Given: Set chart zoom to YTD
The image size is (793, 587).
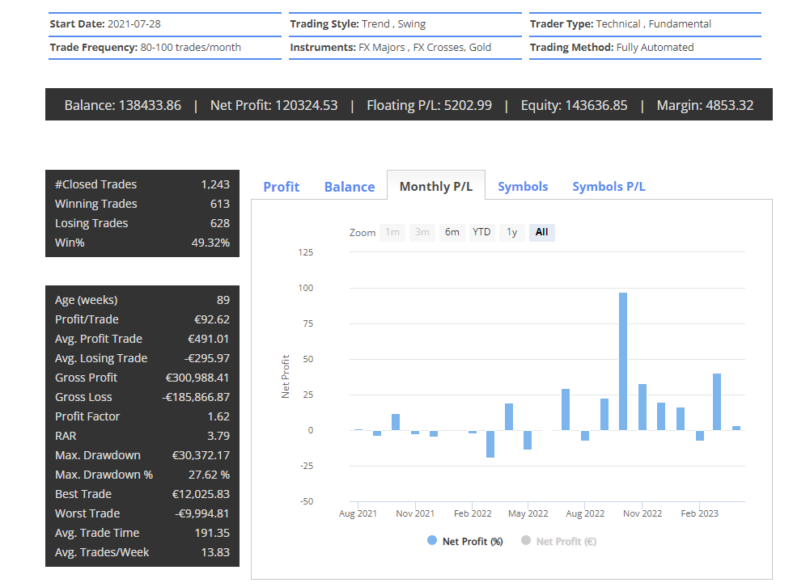Looking at the screenshot, I should [481, 232].
